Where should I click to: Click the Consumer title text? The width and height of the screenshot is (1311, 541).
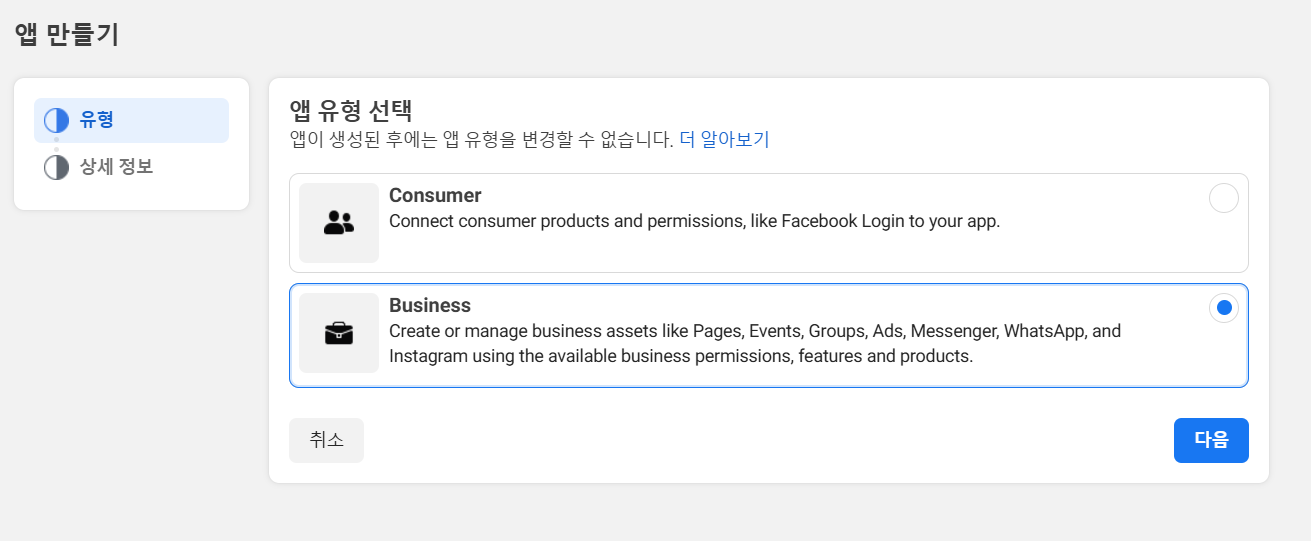point(435,195)
